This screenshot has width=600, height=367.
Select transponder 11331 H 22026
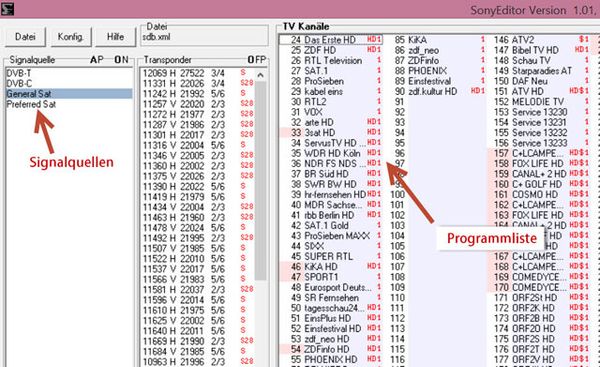(x=198, y=83)
